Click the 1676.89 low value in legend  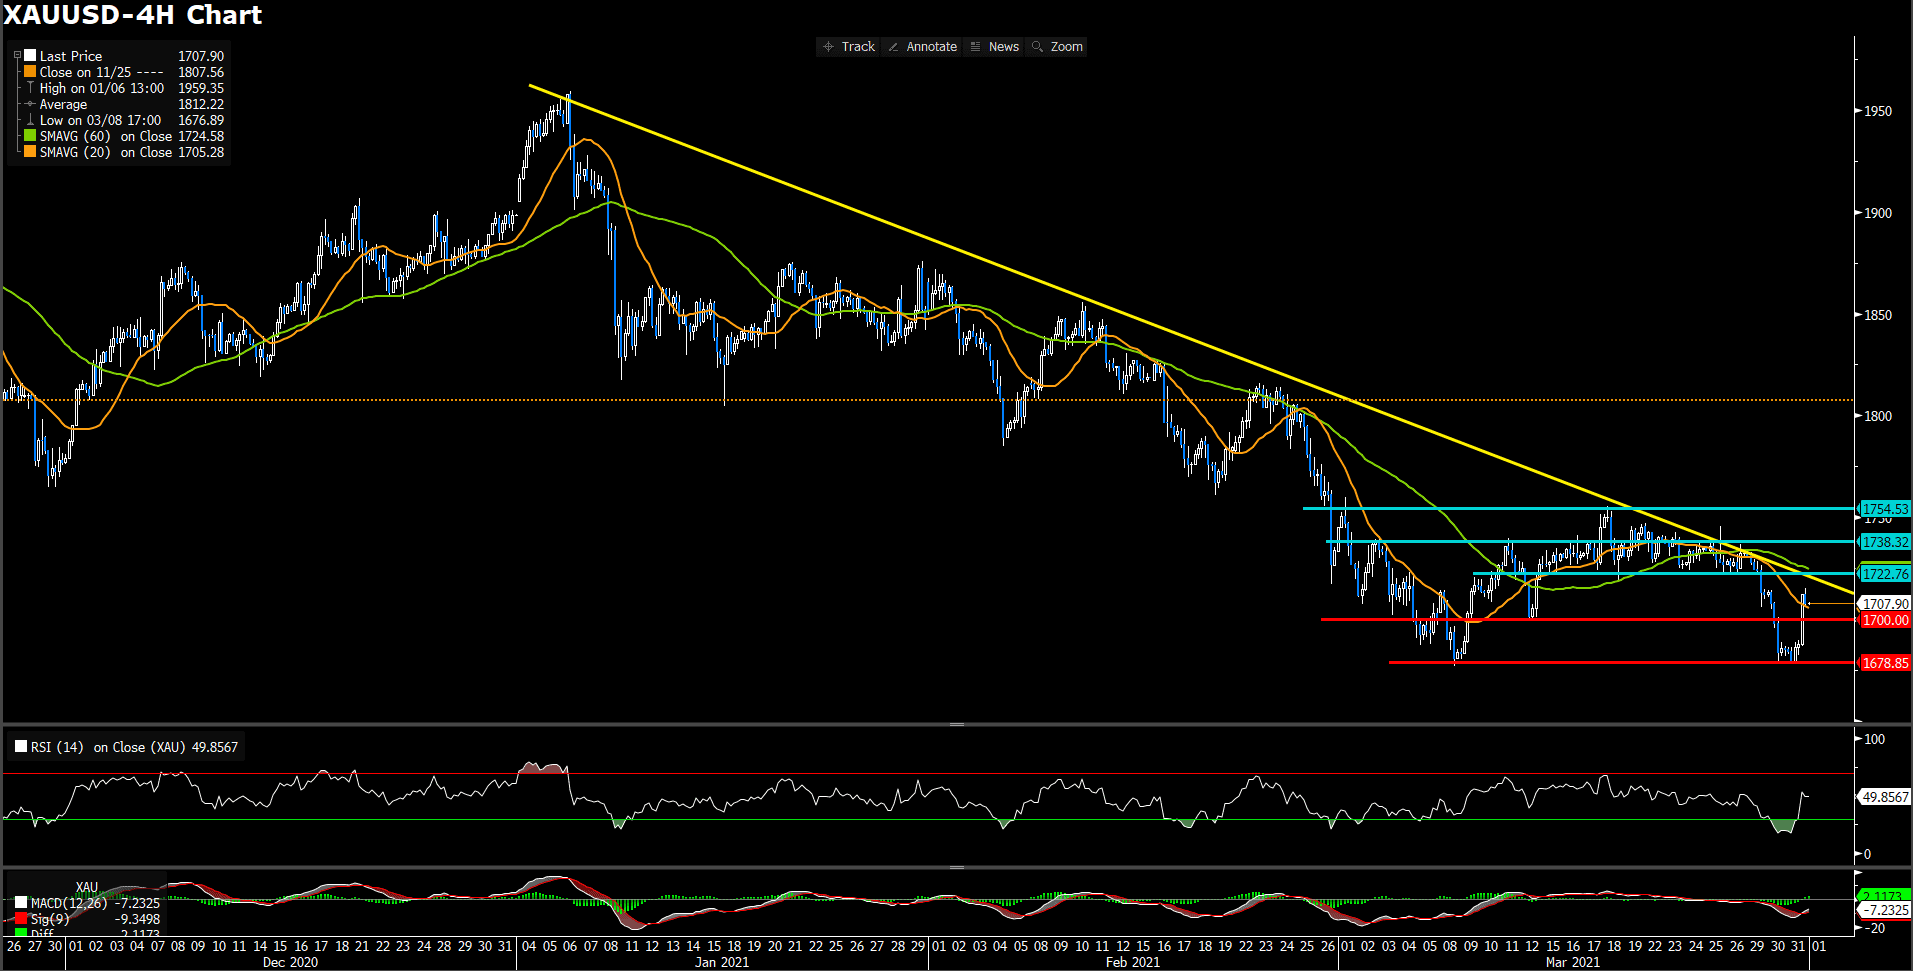201,120
